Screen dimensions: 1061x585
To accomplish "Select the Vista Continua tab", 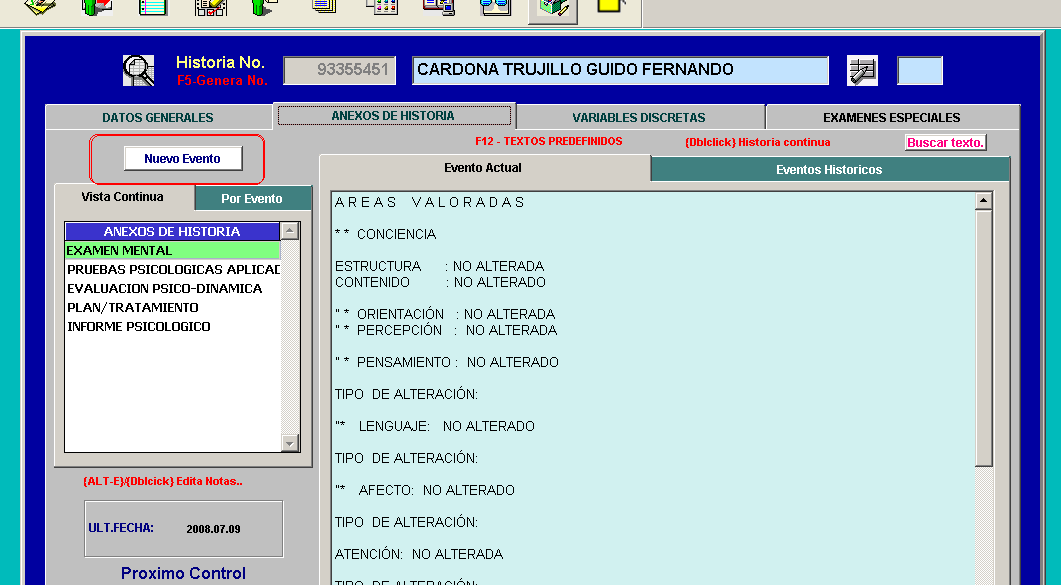I will (122, 197).
